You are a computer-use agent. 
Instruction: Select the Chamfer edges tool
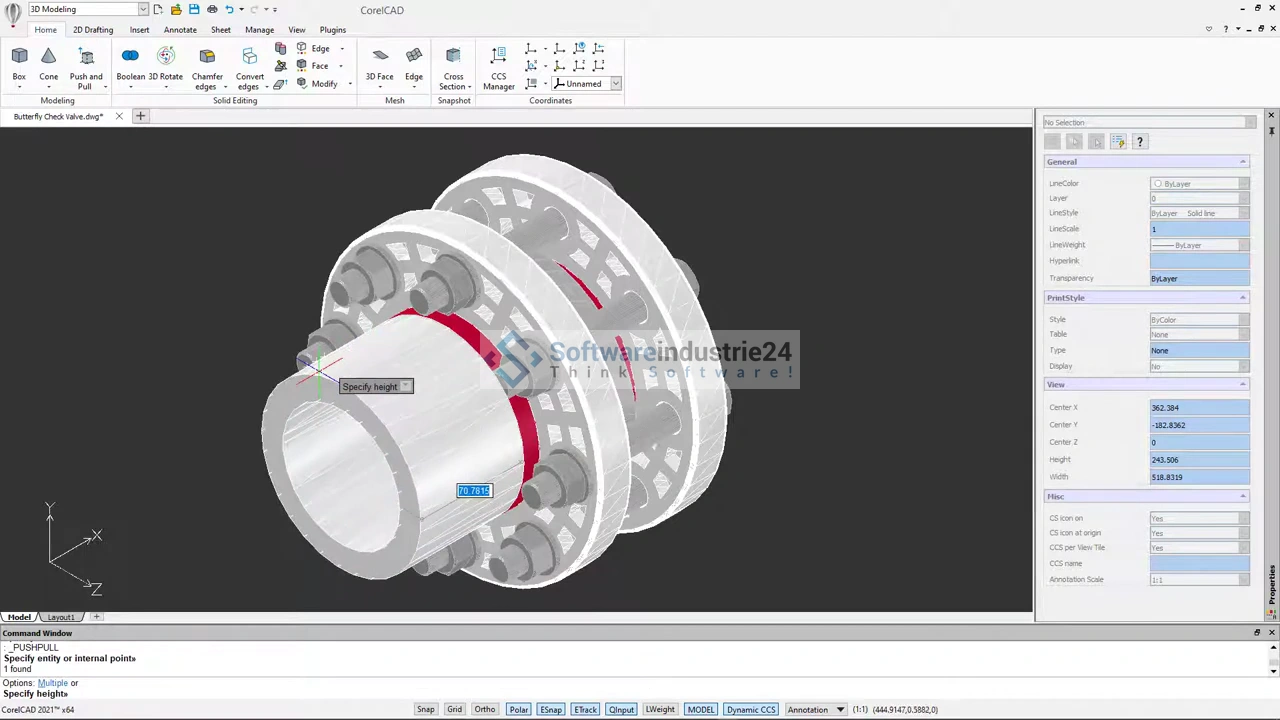click(x=207, y=66)
